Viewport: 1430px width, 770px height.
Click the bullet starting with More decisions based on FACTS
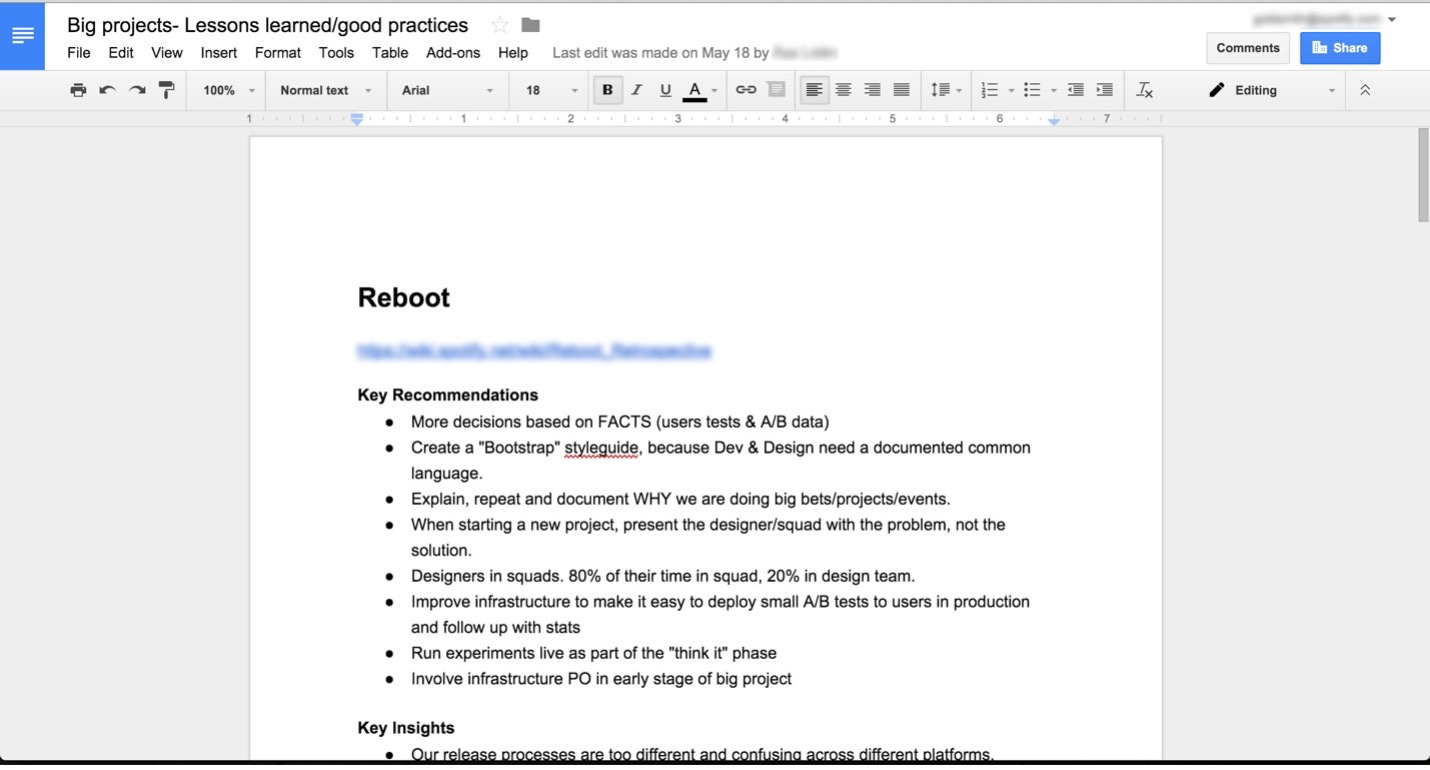[620, 422]
